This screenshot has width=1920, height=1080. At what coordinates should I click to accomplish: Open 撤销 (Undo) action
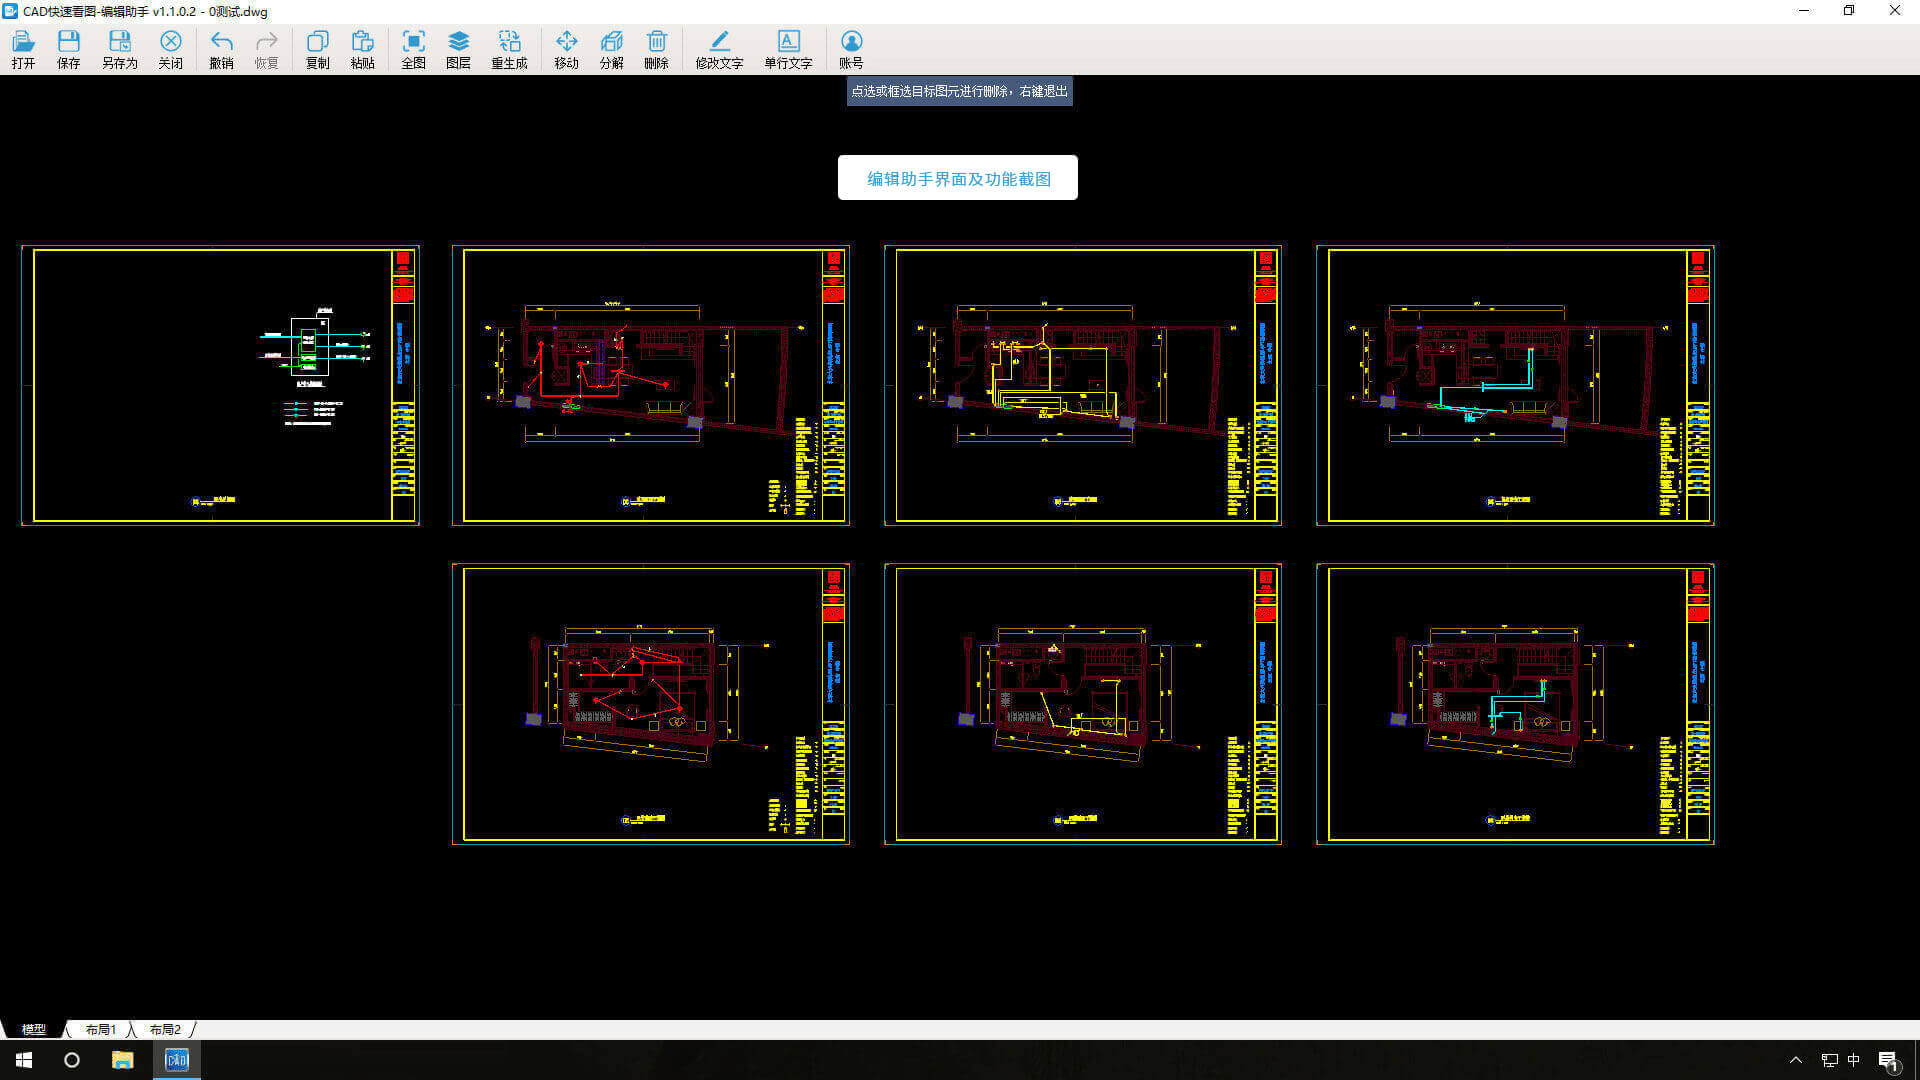220,49
